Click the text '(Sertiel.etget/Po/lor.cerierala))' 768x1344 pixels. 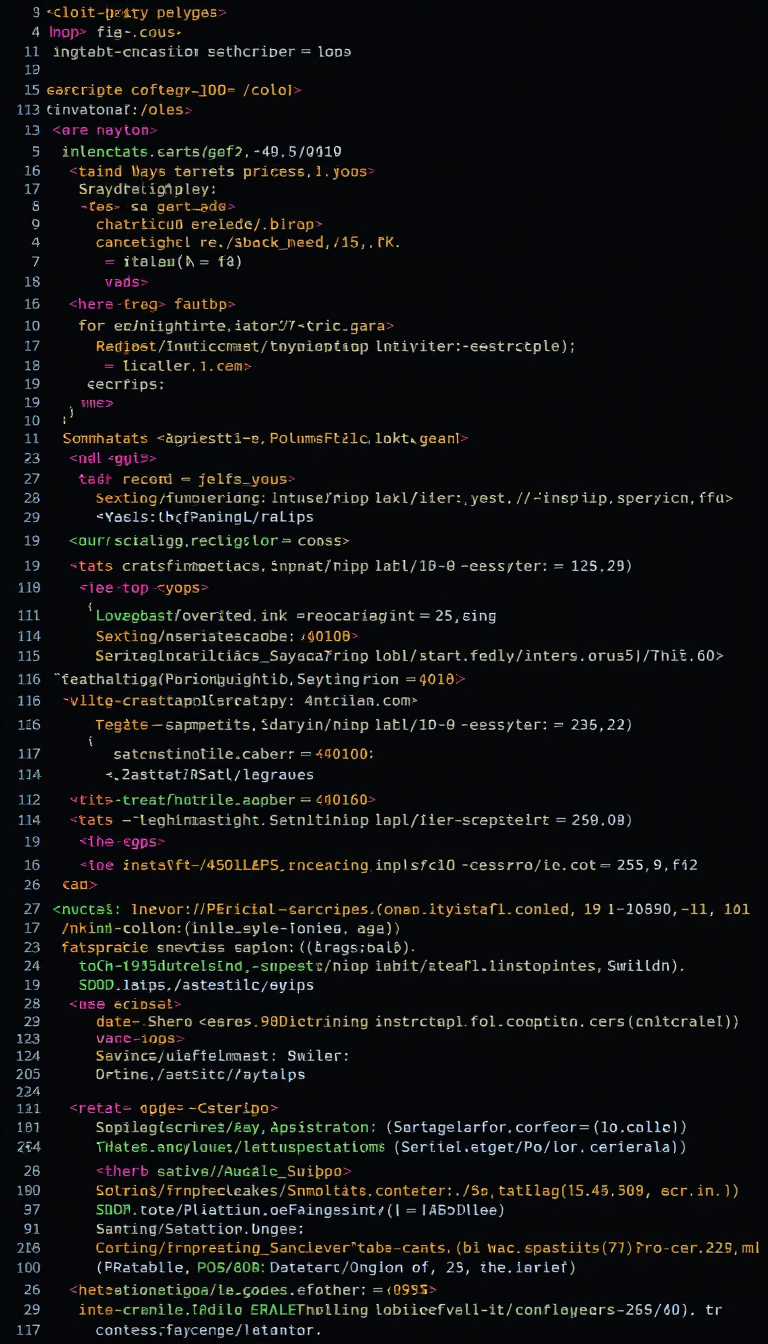coord(540,1147)
